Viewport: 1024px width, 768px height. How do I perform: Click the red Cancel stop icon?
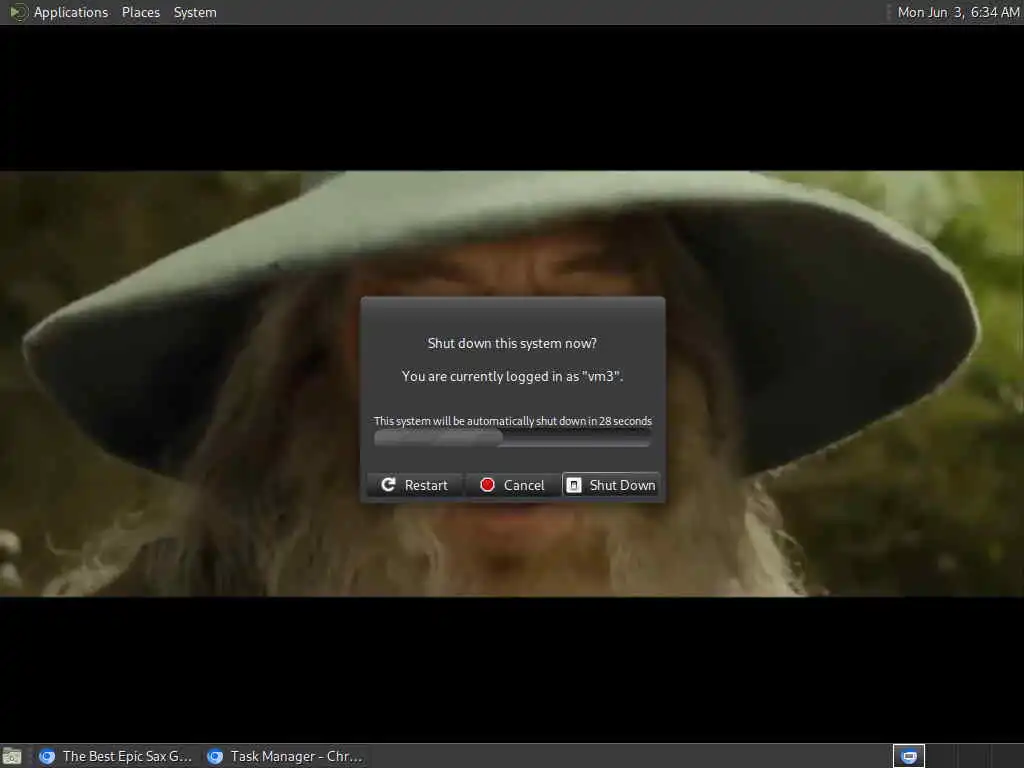tap(487, 485)
